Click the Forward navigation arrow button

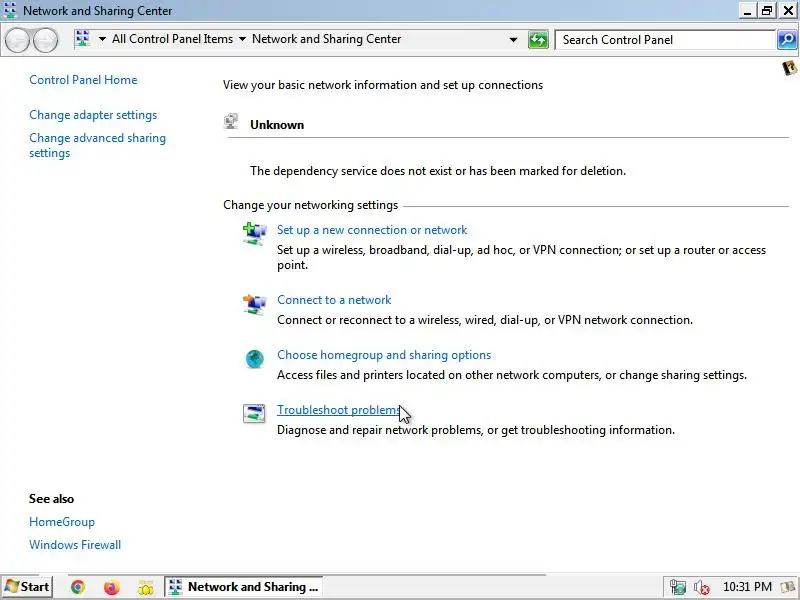[x=45, y=40]
